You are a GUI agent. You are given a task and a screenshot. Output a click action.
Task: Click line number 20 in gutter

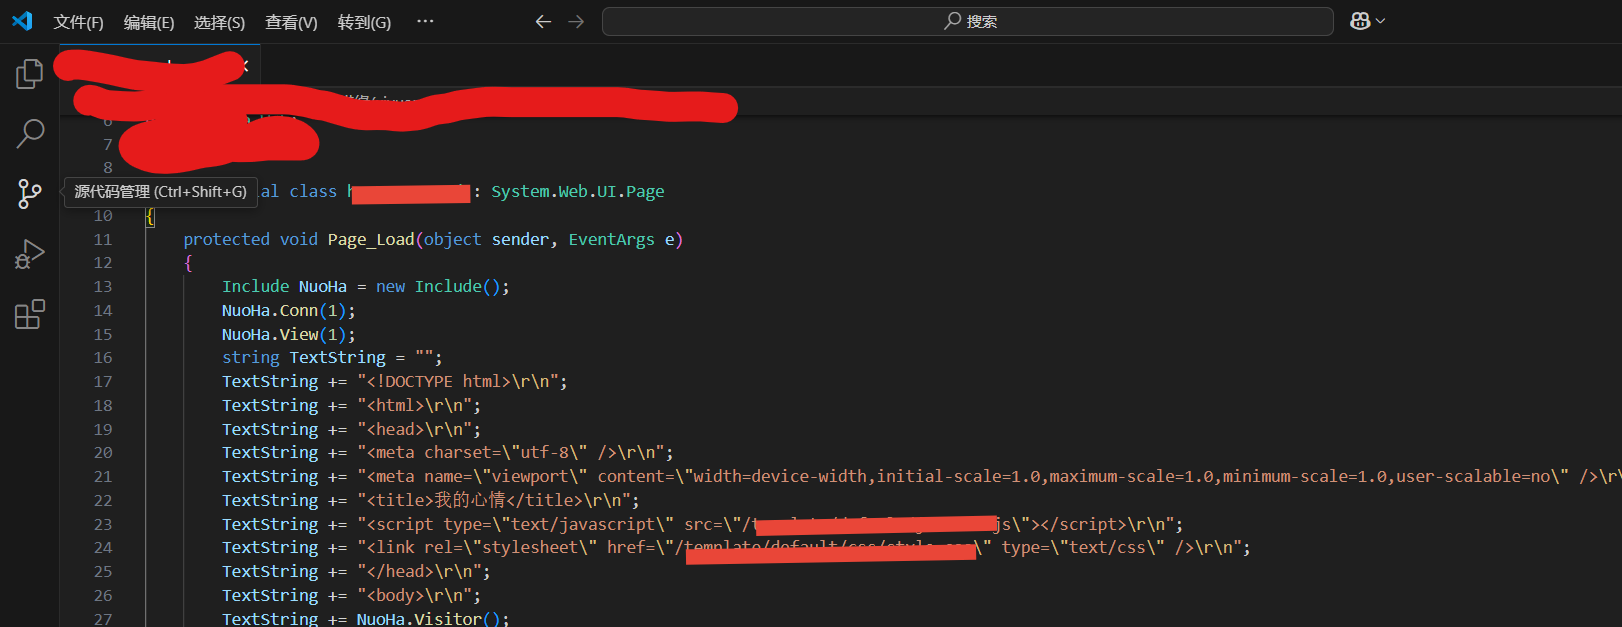pyautogui.click(x=103, y=452)
